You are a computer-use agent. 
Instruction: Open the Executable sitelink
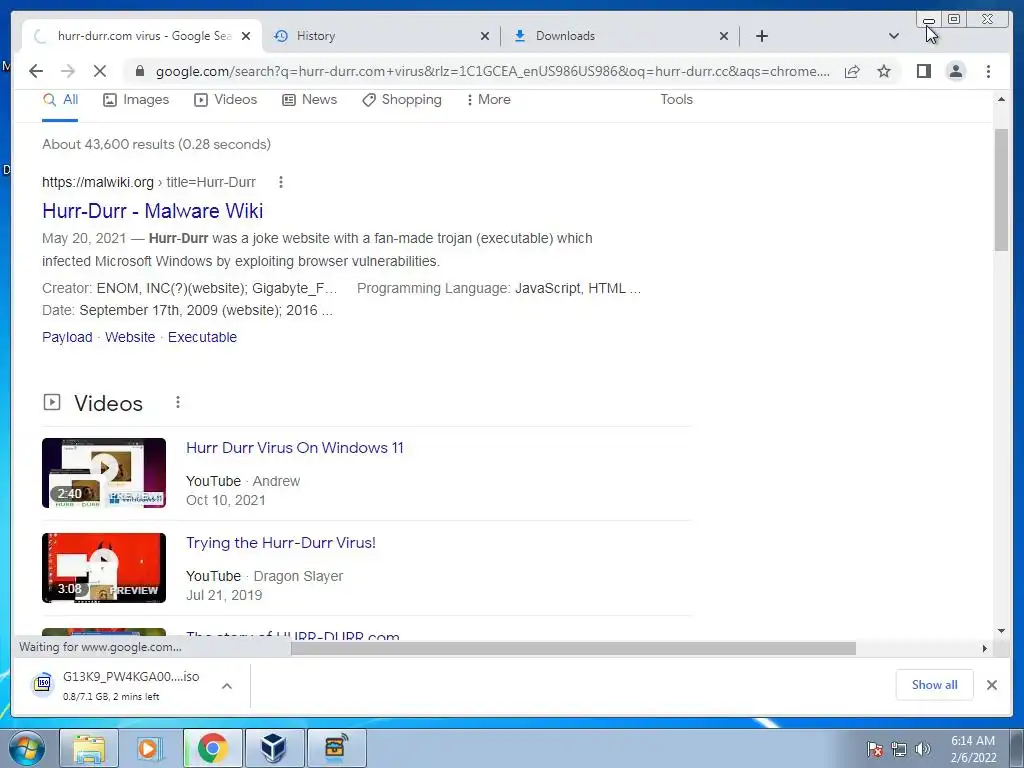point(202,337)
